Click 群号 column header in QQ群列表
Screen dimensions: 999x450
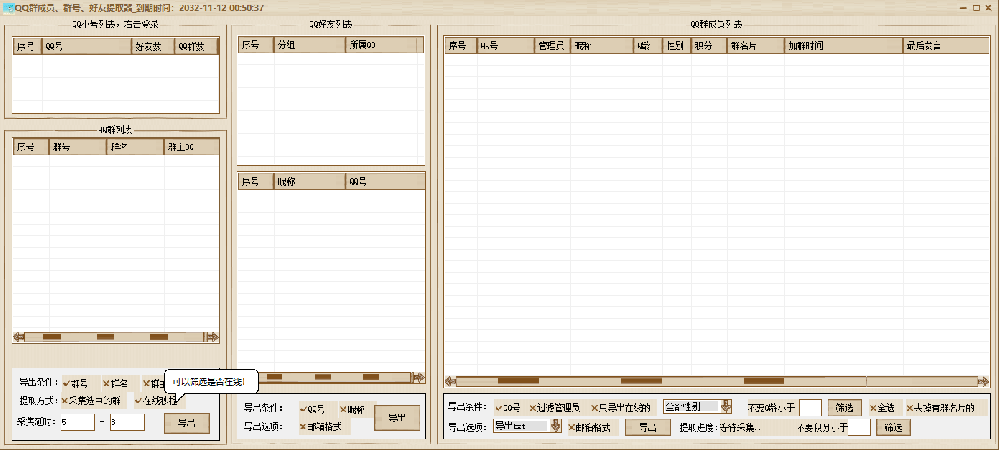click(77, 147)
